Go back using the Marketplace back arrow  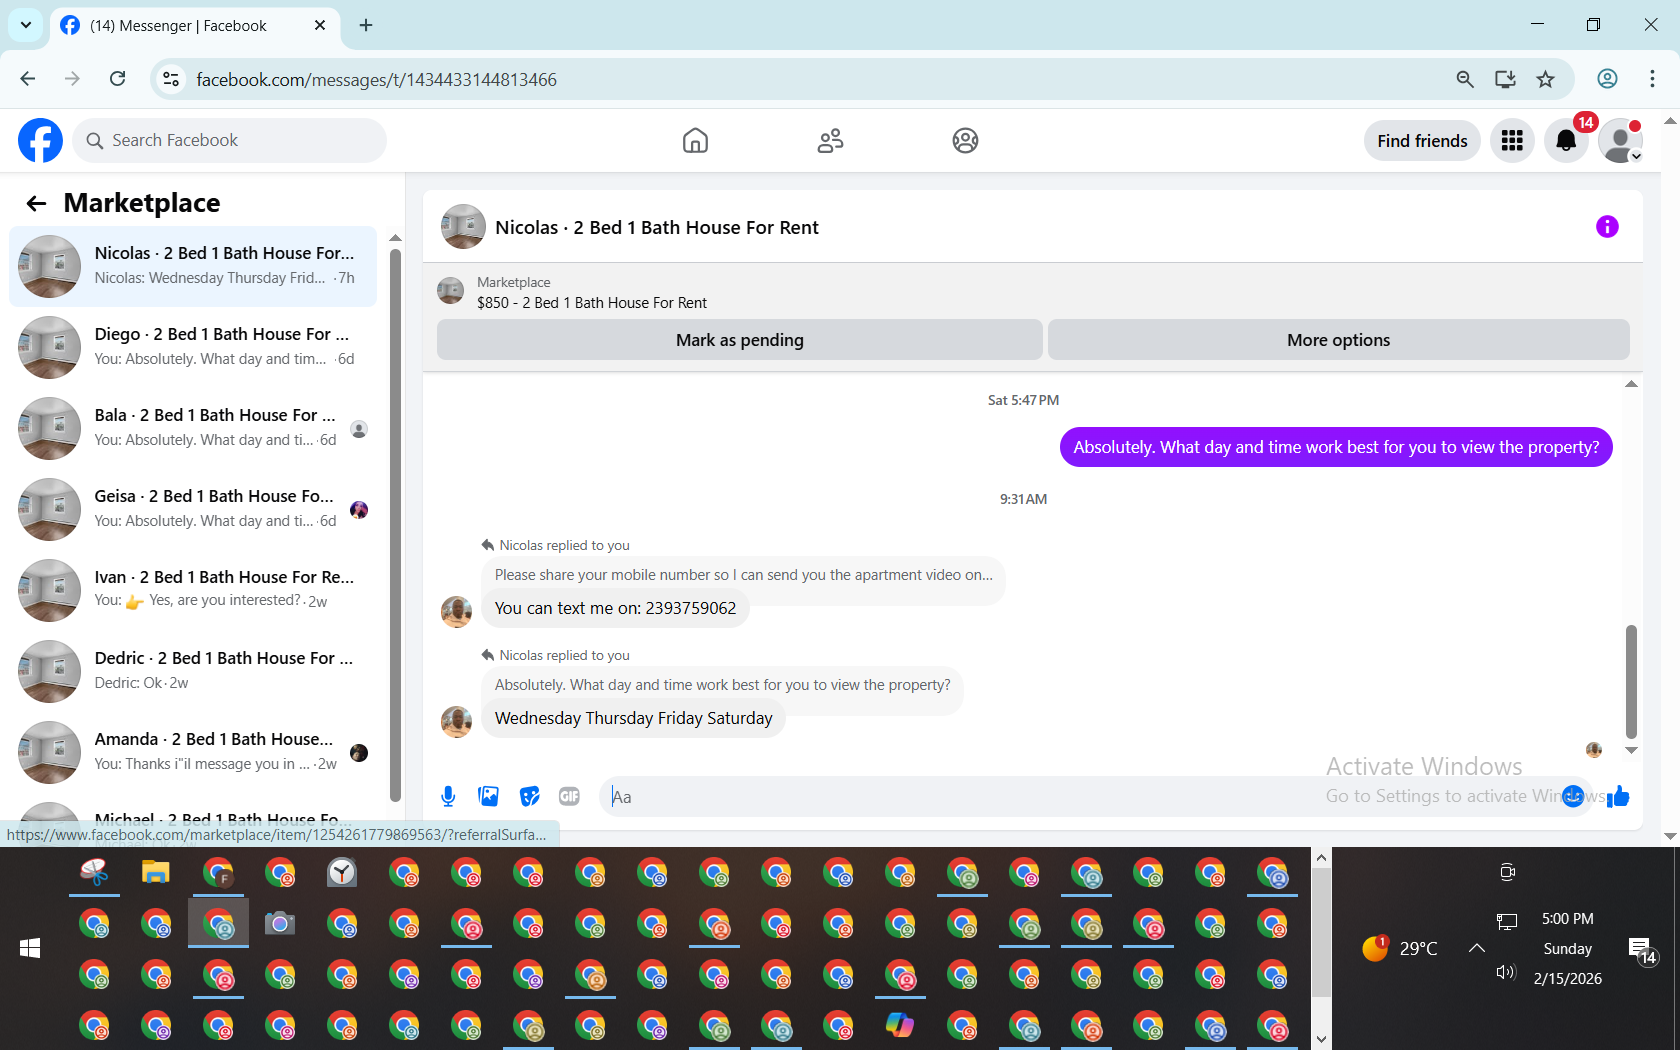point(37,204)
